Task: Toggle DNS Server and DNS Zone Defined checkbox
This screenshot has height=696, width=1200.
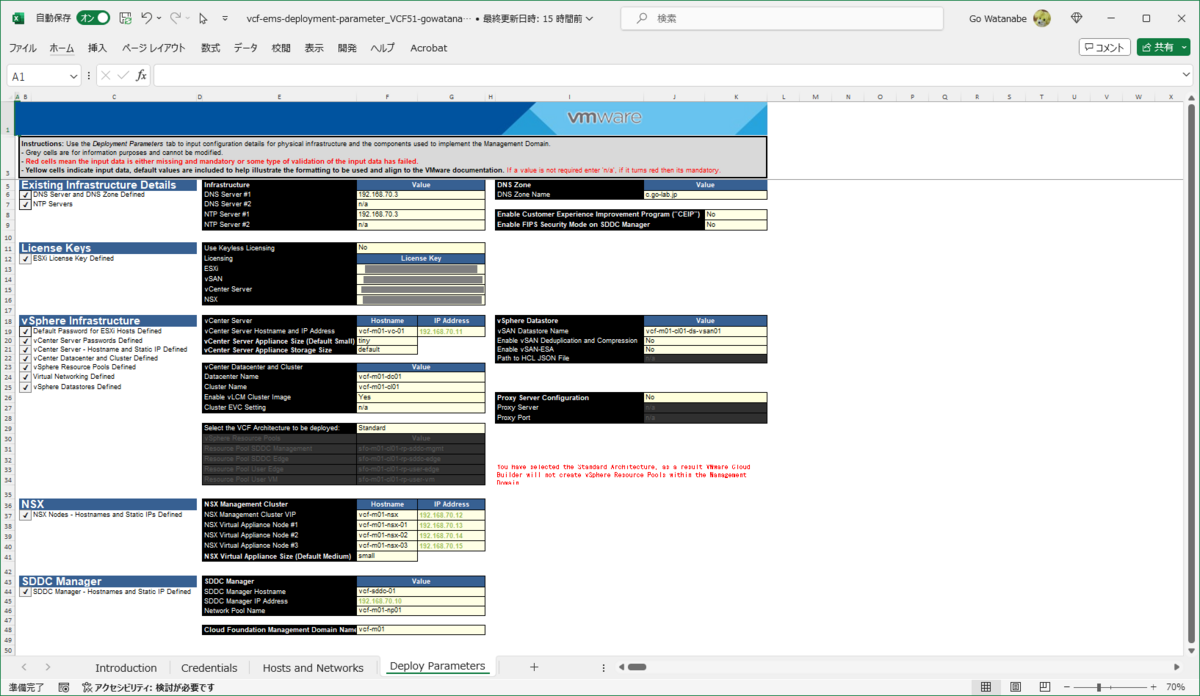Action: [x=25, y=195]
